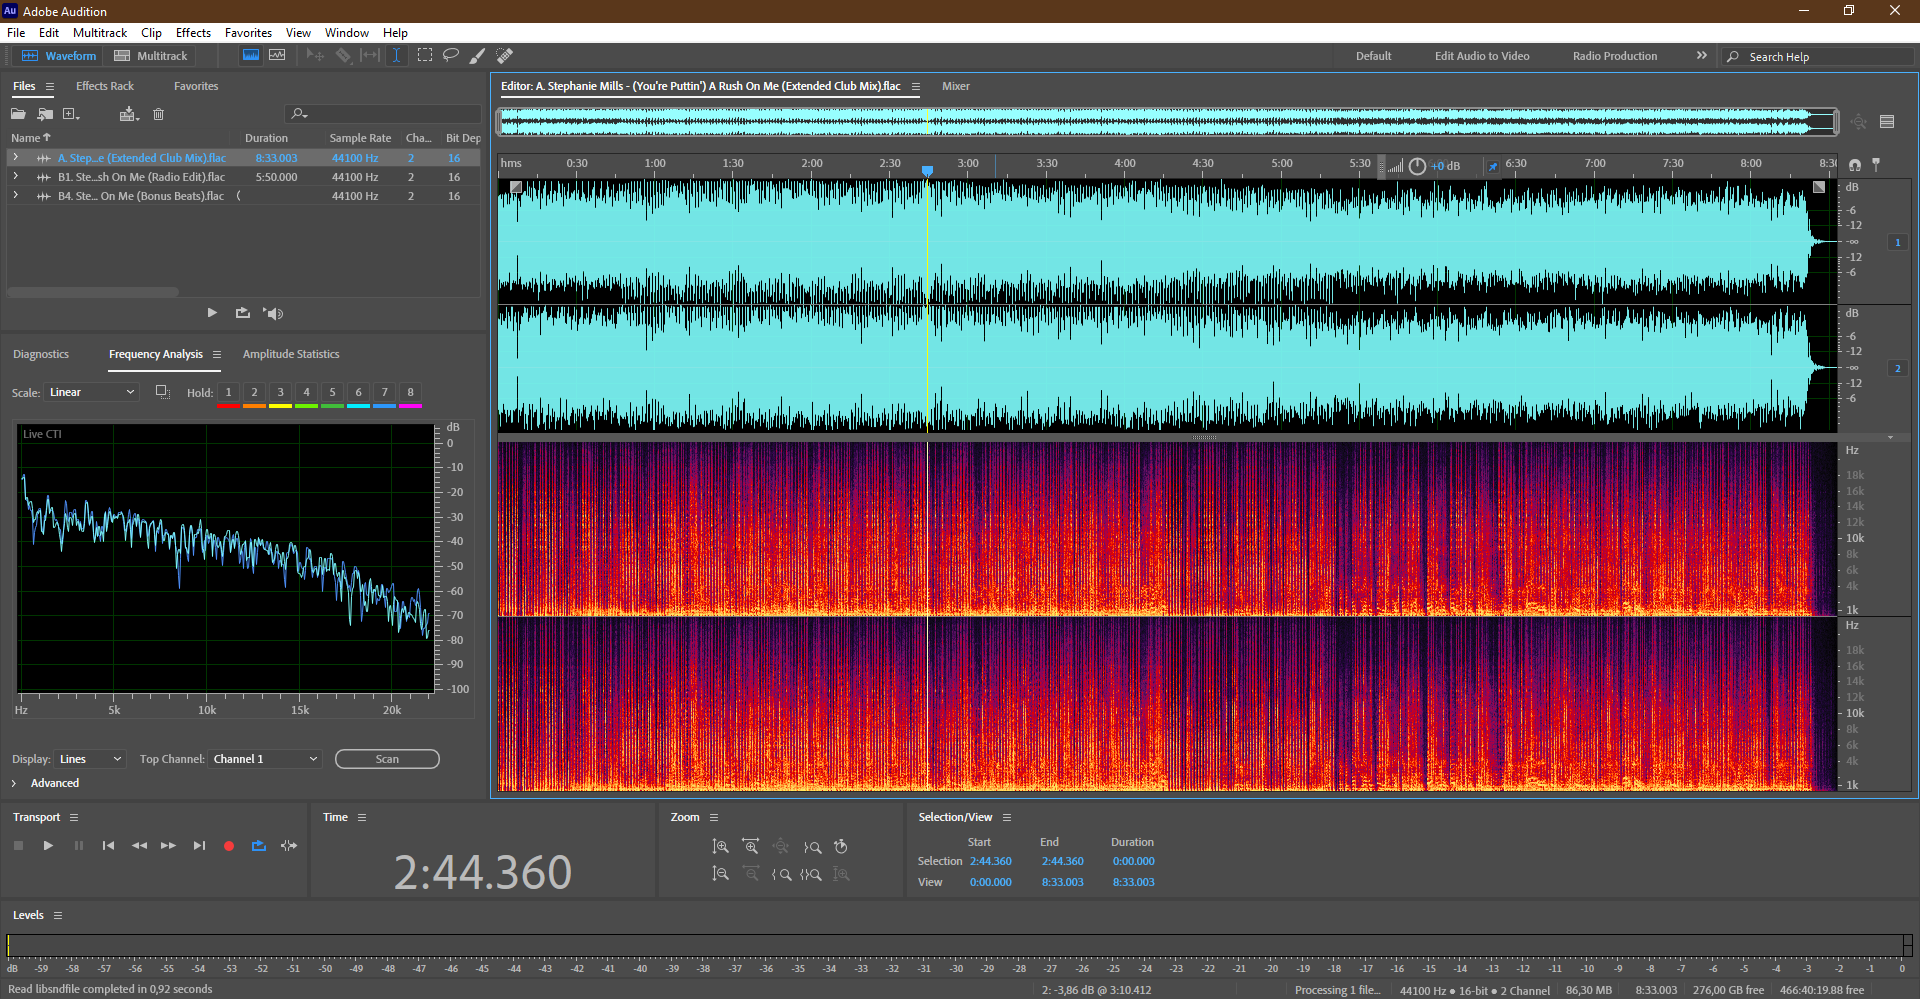Toggle the Spectral Frequency Display button
The width and height of the screenshot is (1920, 999).
[251, 56]
